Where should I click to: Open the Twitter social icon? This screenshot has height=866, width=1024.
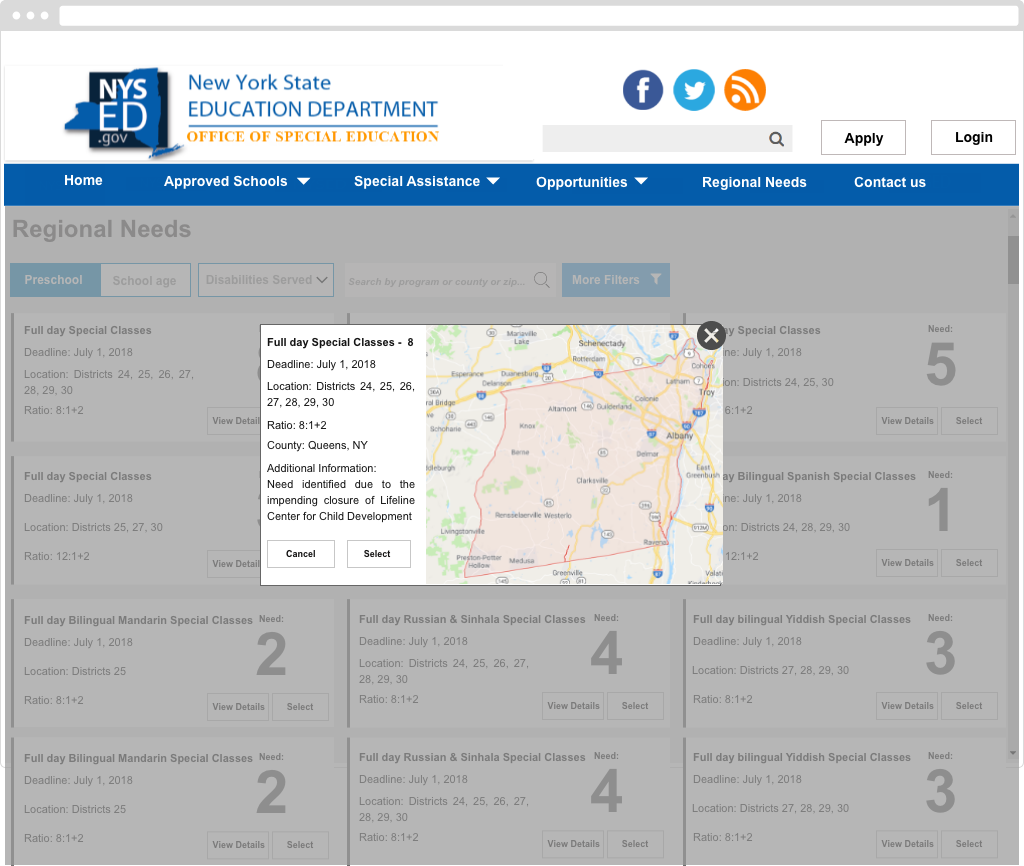click(694, 90)
